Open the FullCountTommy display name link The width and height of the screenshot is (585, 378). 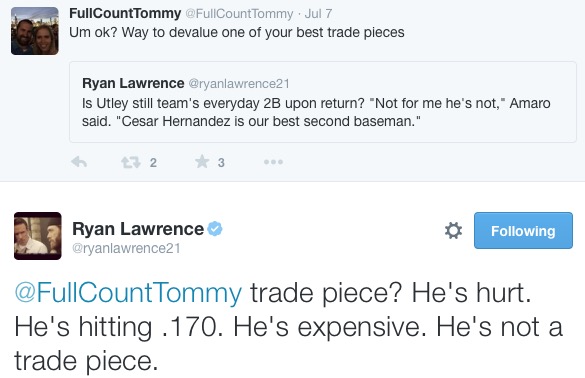125,13
